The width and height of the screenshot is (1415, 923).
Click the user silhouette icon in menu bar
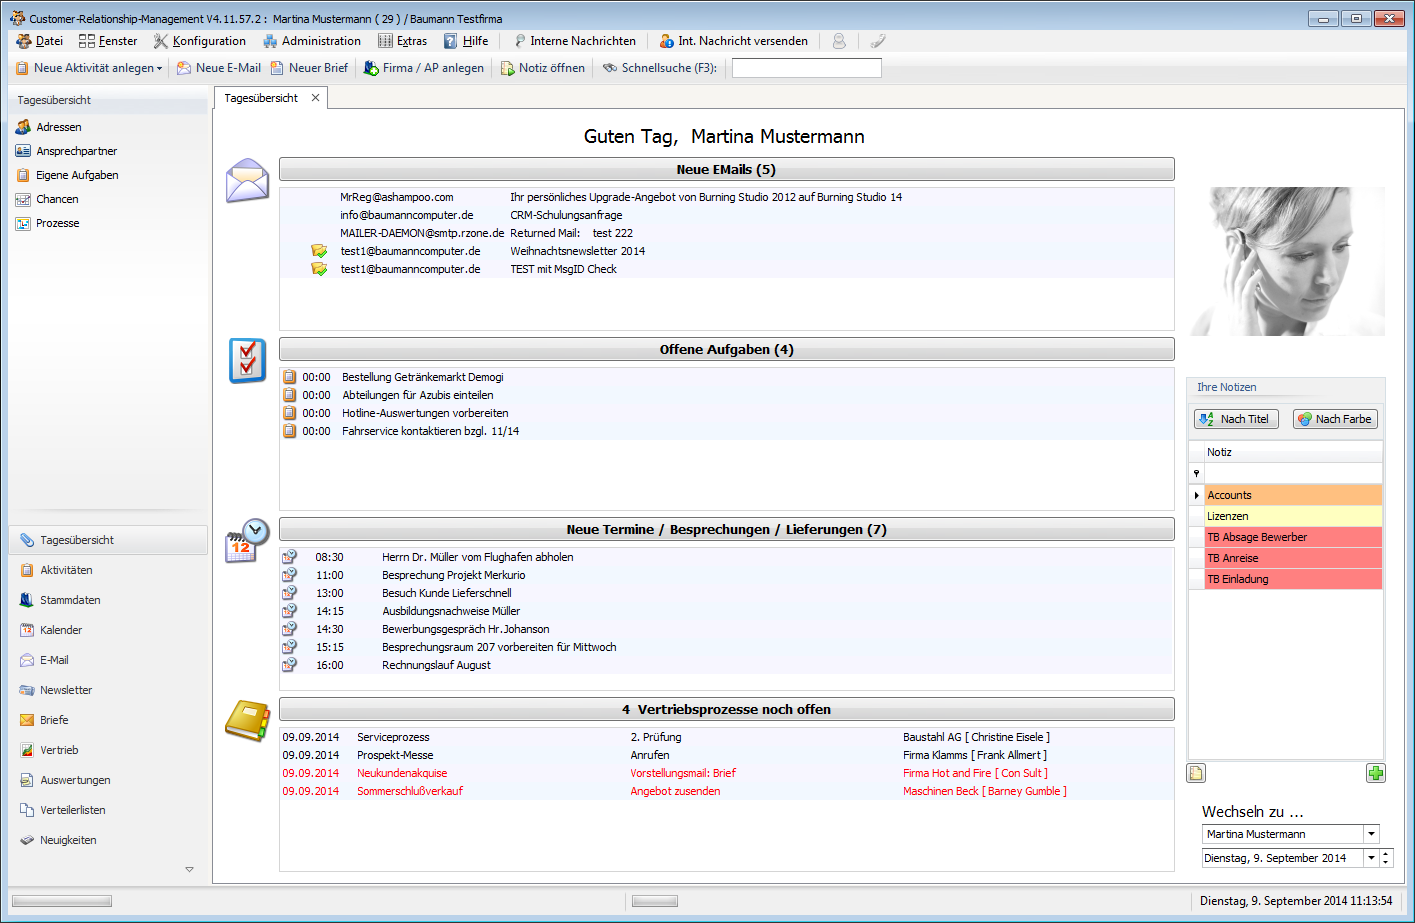pyautogui.click(x=839, y=41)
